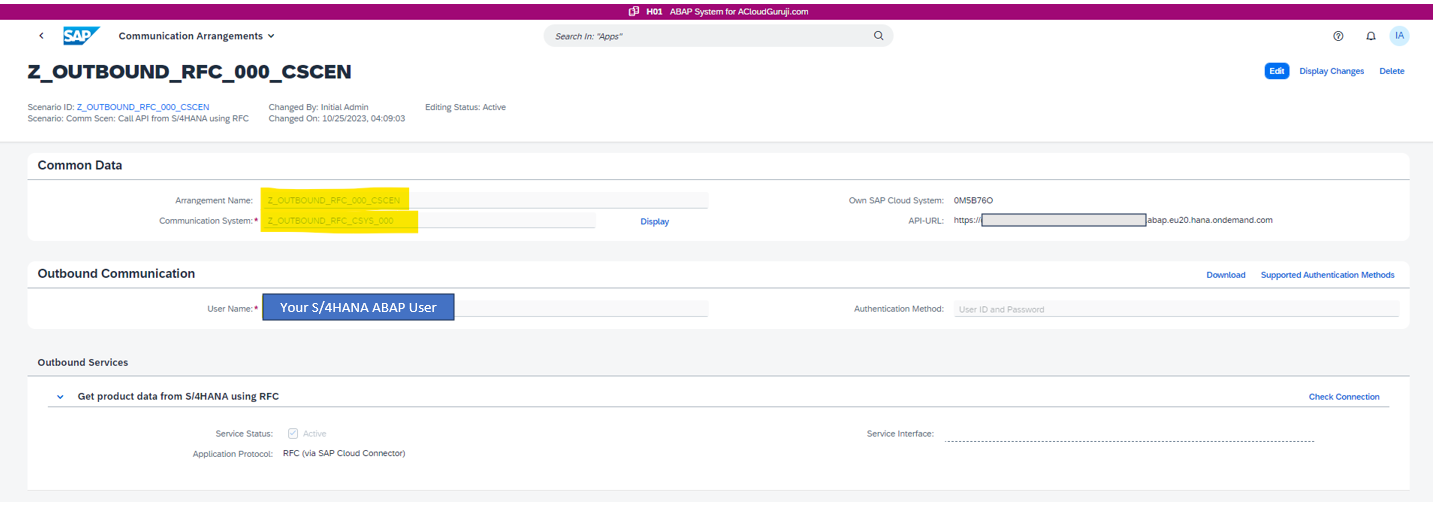Image resolution: width=1433 pixels, height=505 pixels.
Task: Click the system icon beside H01
Action: coord(634,11)
